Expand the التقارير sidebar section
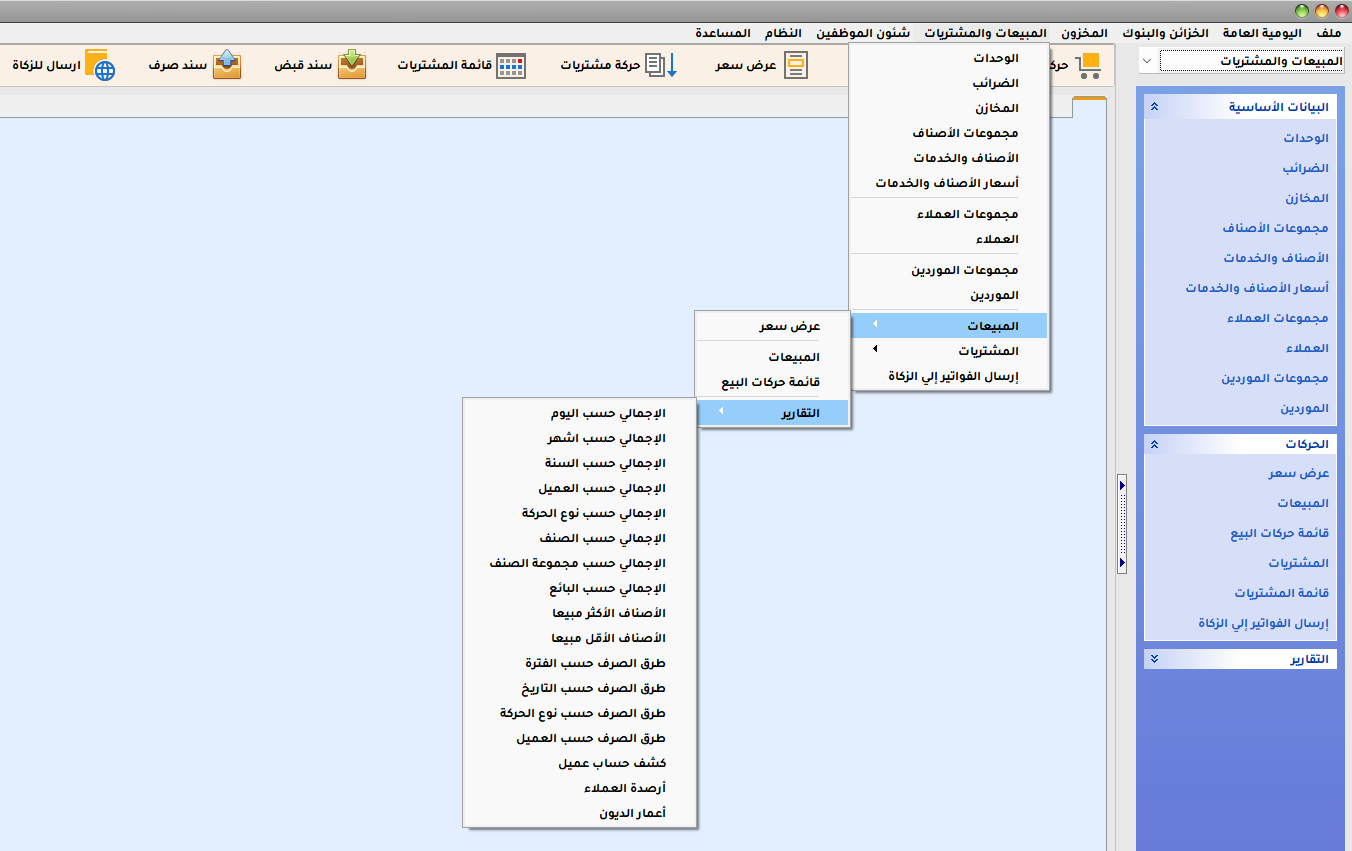The image size is (1352, 851). (1155, 659)
